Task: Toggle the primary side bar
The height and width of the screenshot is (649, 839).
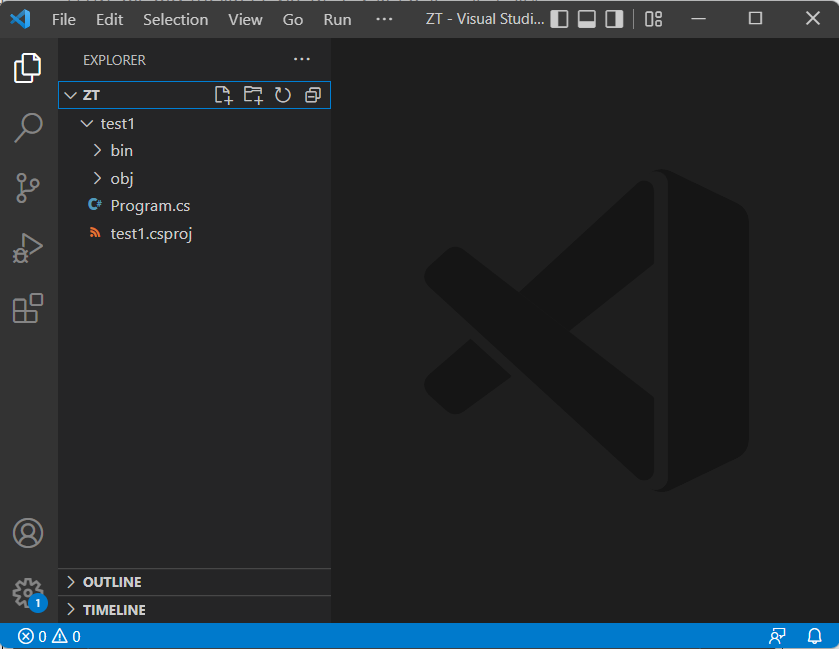Action: (x=559, y=19)
